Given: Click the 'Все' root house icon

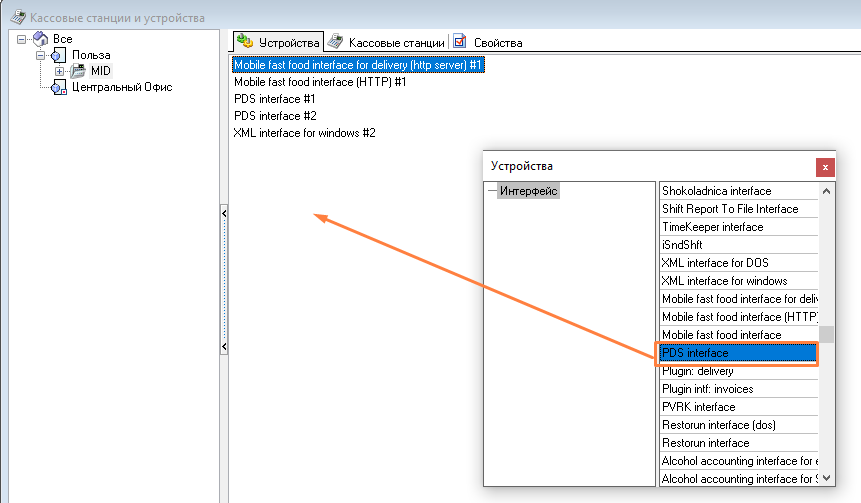Looking at the screenshot, I should [41, 38].
